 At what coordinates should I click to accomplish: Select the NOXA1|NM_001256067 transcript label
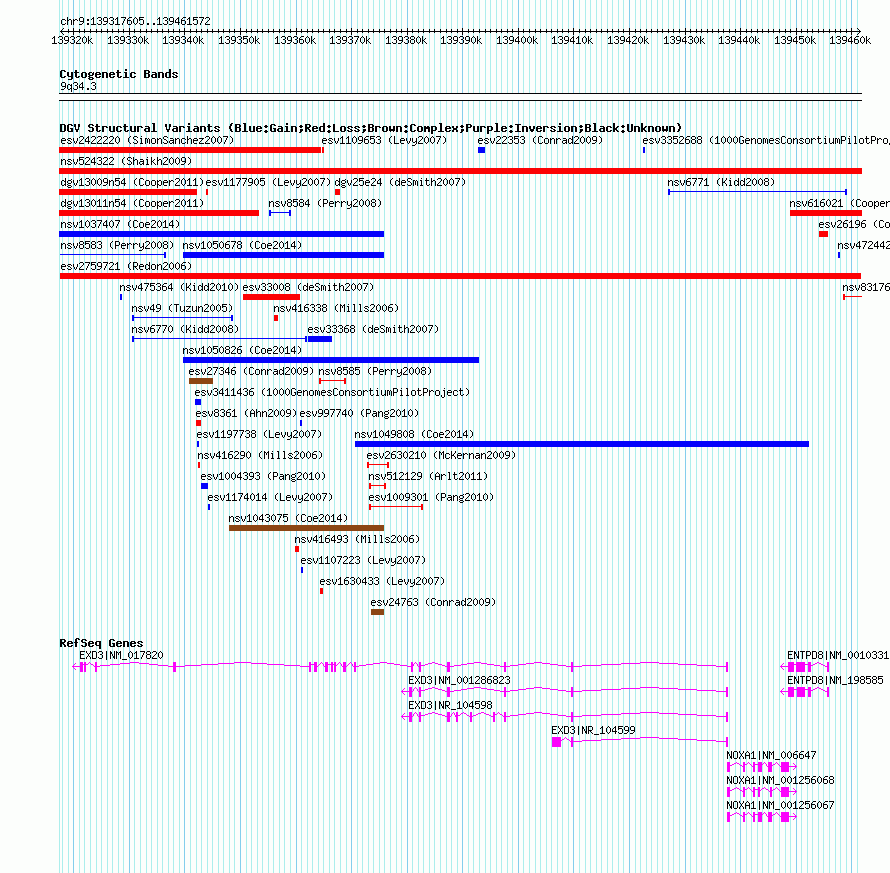(x=780, y=805)
